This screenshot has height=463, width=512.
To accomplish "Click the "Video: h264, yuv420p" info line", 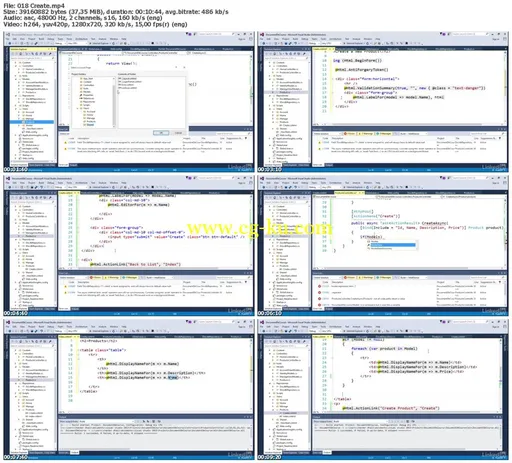I will point(95,24).
